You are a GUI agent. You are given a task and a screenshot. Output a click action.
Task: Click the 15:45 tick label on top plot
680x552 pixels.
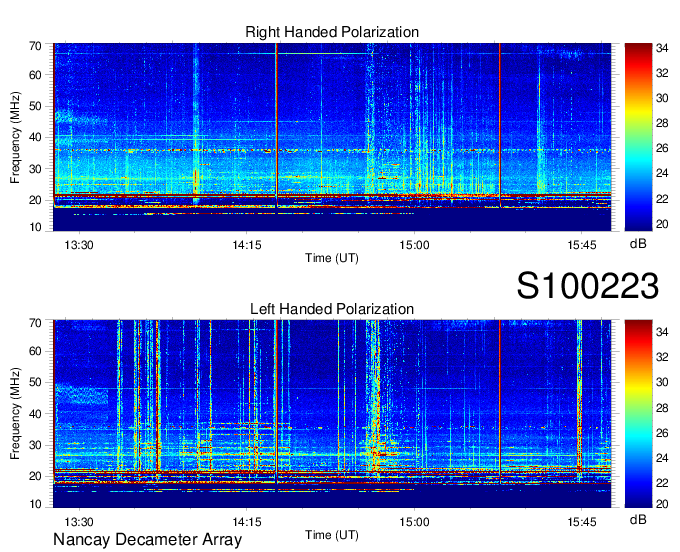tap(582, 245)
